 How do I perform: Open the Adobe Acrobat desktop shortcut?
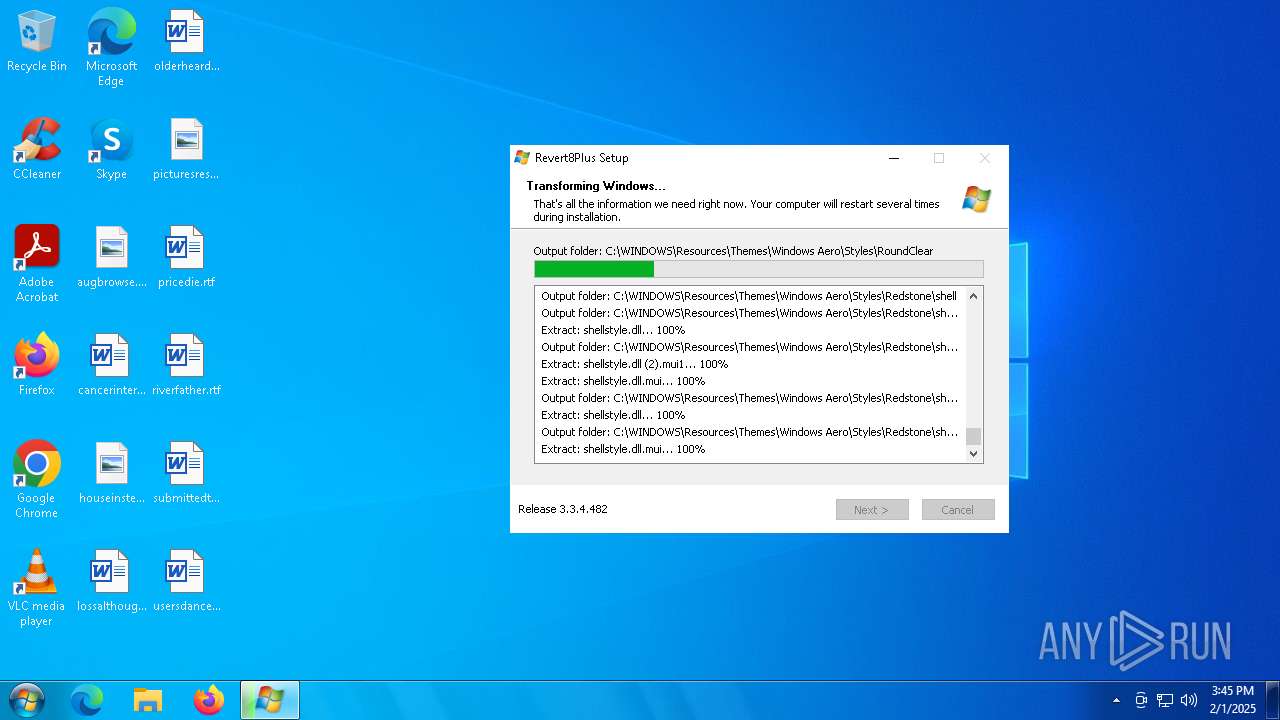point(37,264)
